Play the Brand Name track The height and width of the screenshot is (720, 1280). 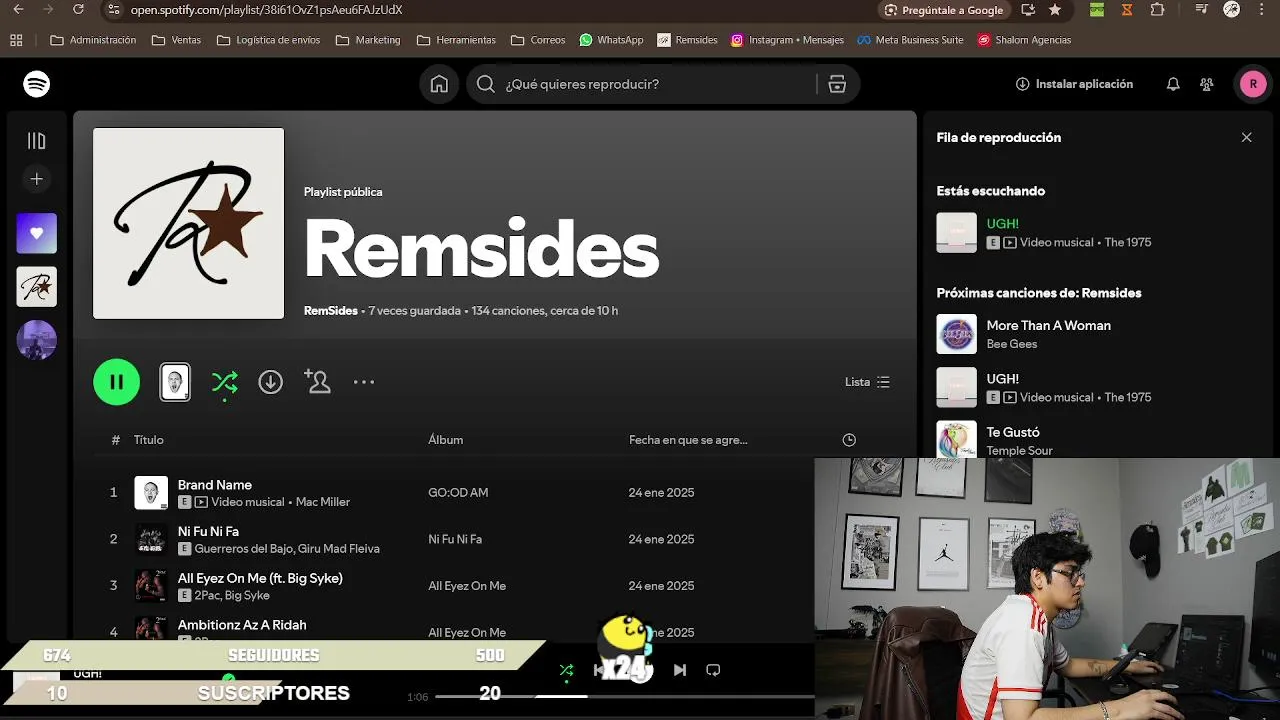(215, 485)
